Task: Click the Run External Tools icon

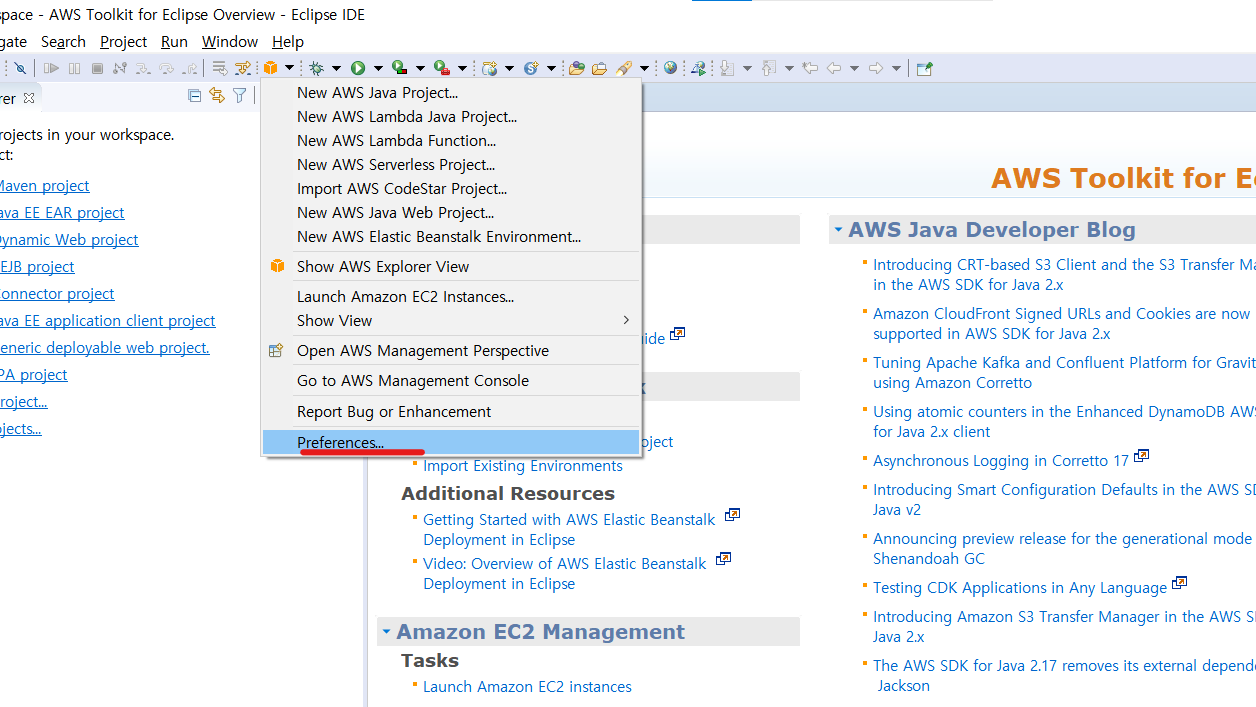Action: (x=441, y=68)
